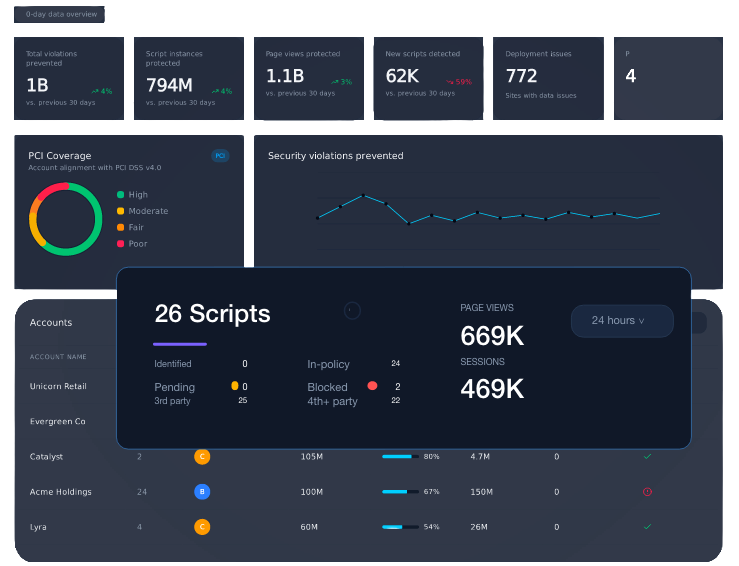This screenshot has height=566, width=739.
Task: Click Lyra's orange C grade badge
Action: click(202, 527)
